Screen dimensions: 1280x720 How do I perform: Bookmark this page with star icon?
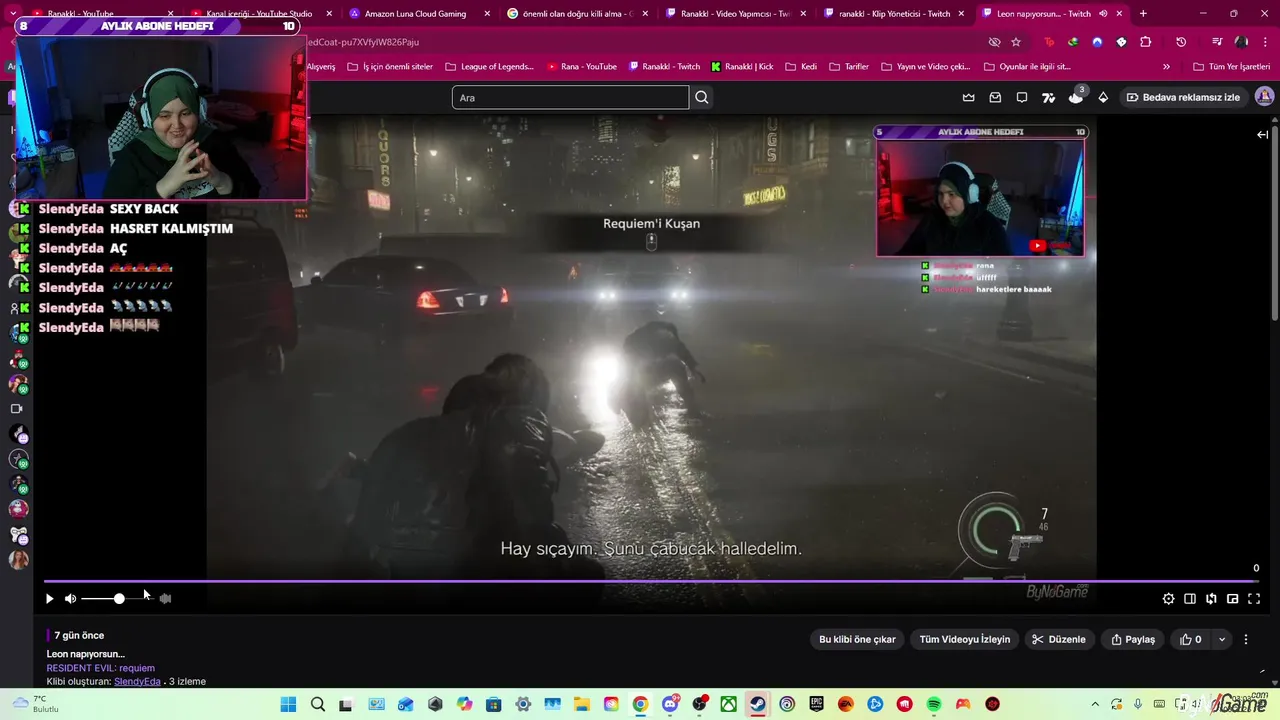pos(1016,42)
